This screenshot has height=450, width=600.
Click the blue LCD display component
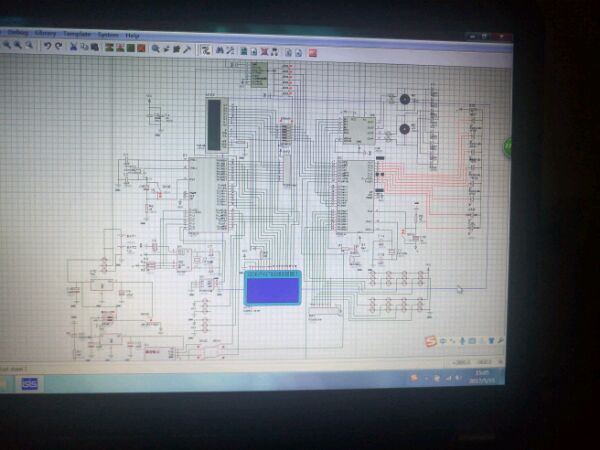point(272,288)
